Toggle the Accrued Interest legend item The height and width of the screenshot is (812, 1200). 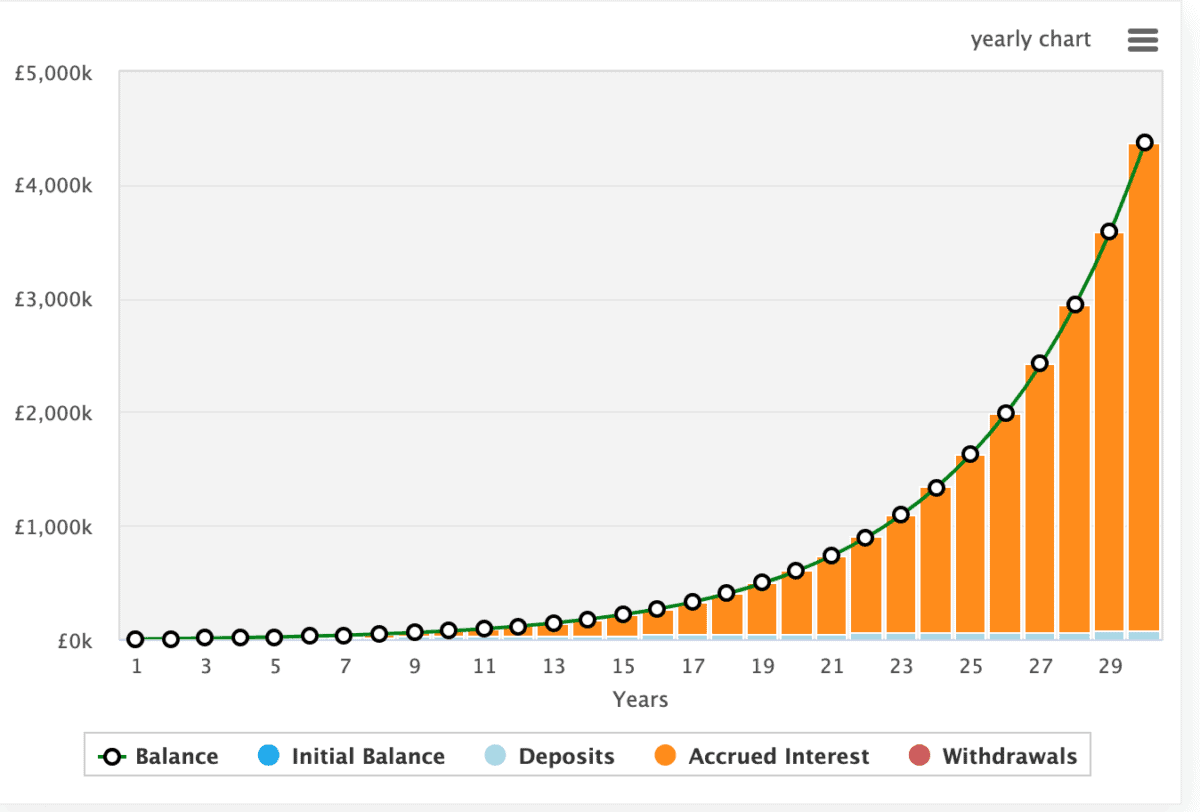tap(778, 756)
